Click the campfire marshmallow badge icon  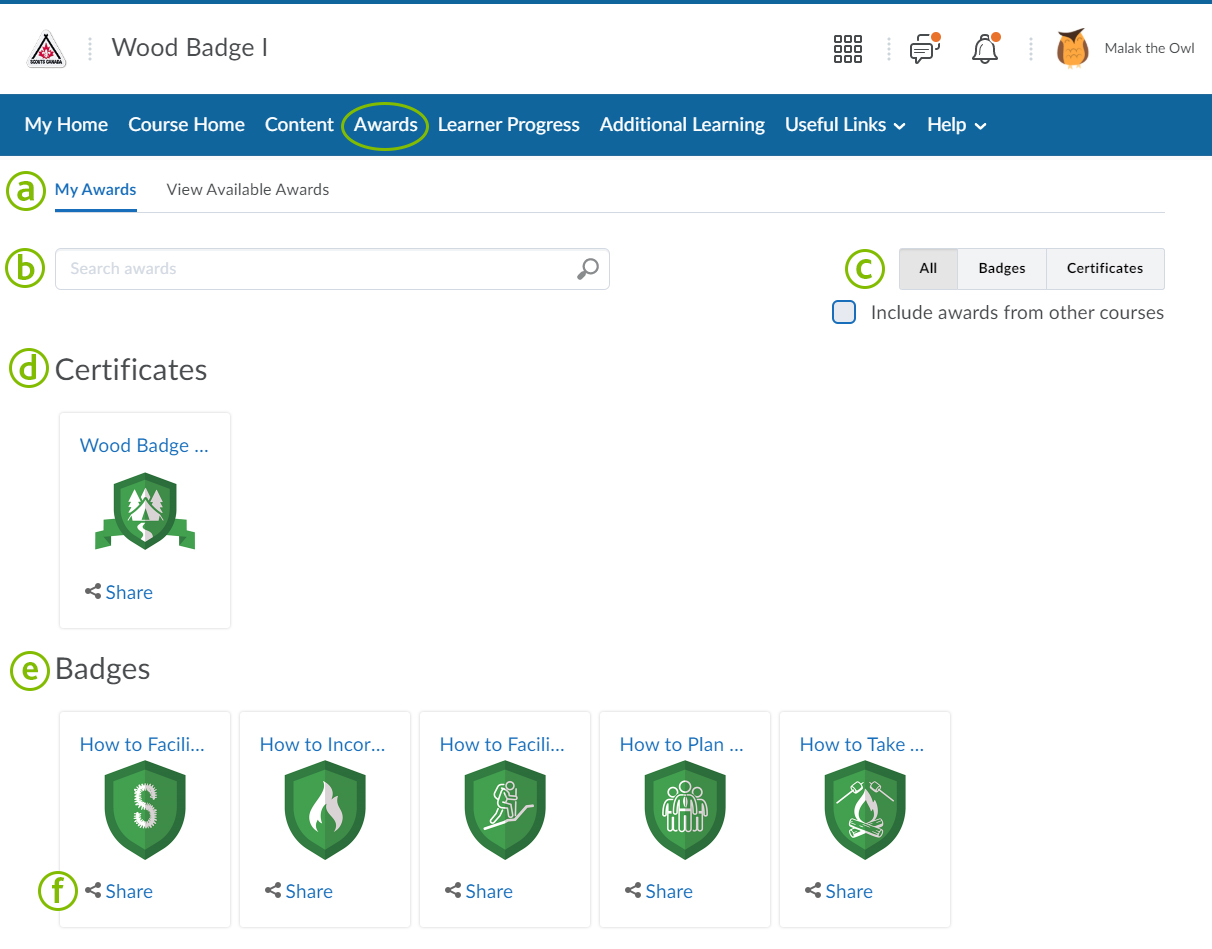864,809
